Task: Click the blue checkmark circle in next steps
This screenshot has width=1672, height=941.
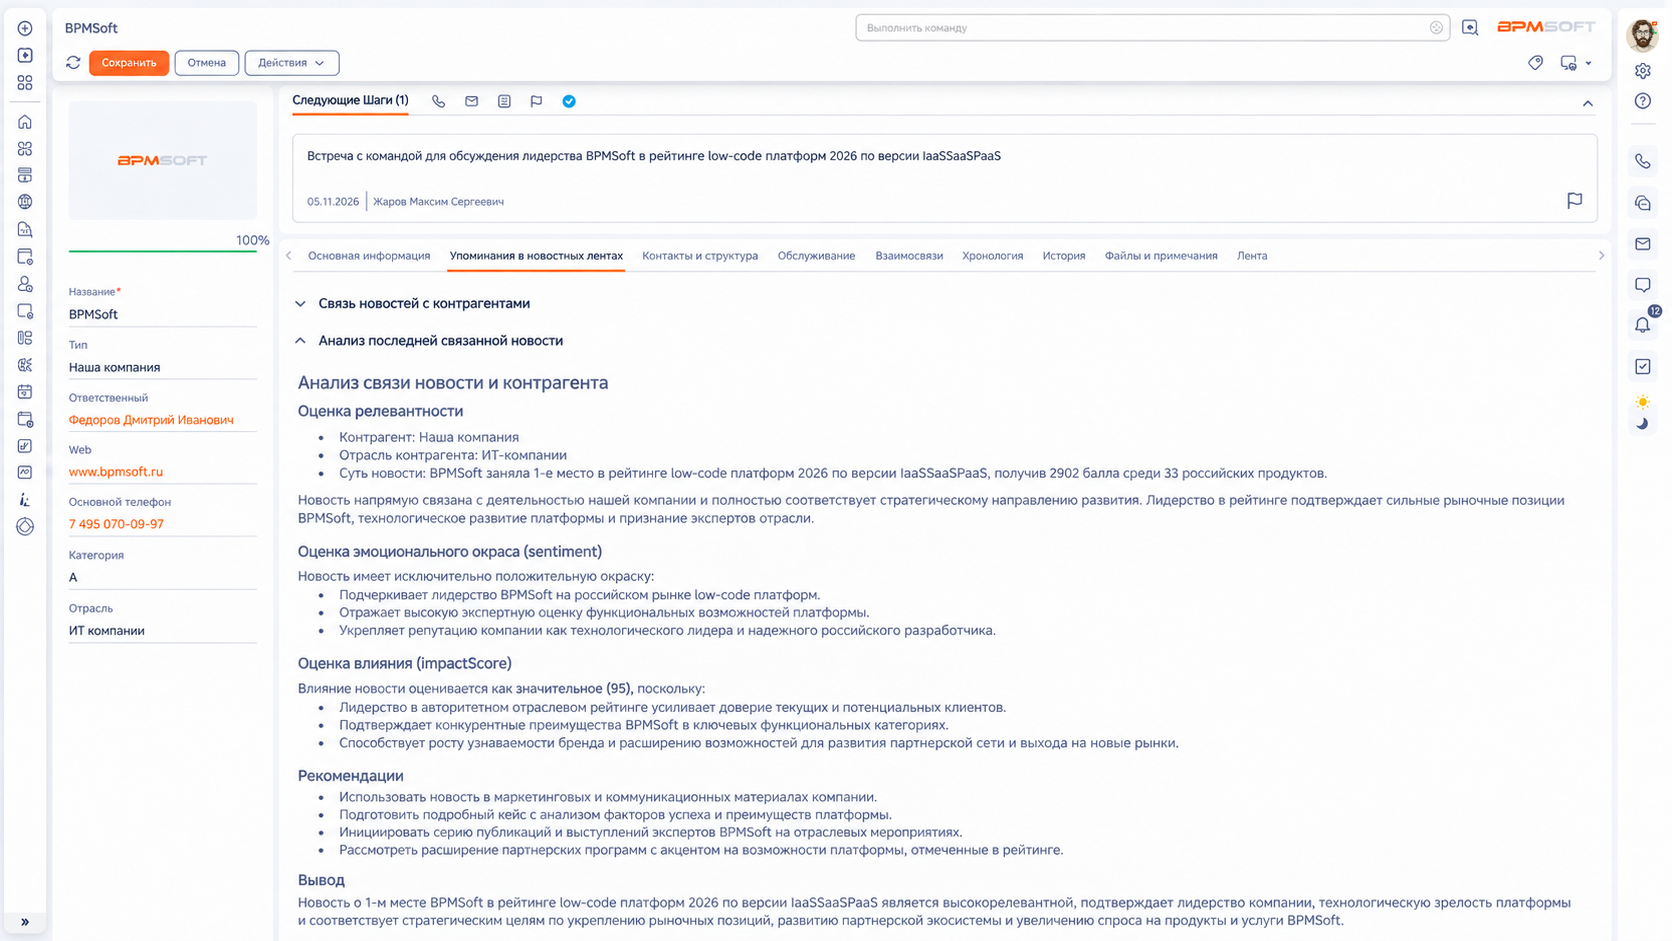Action: (569, 101)
